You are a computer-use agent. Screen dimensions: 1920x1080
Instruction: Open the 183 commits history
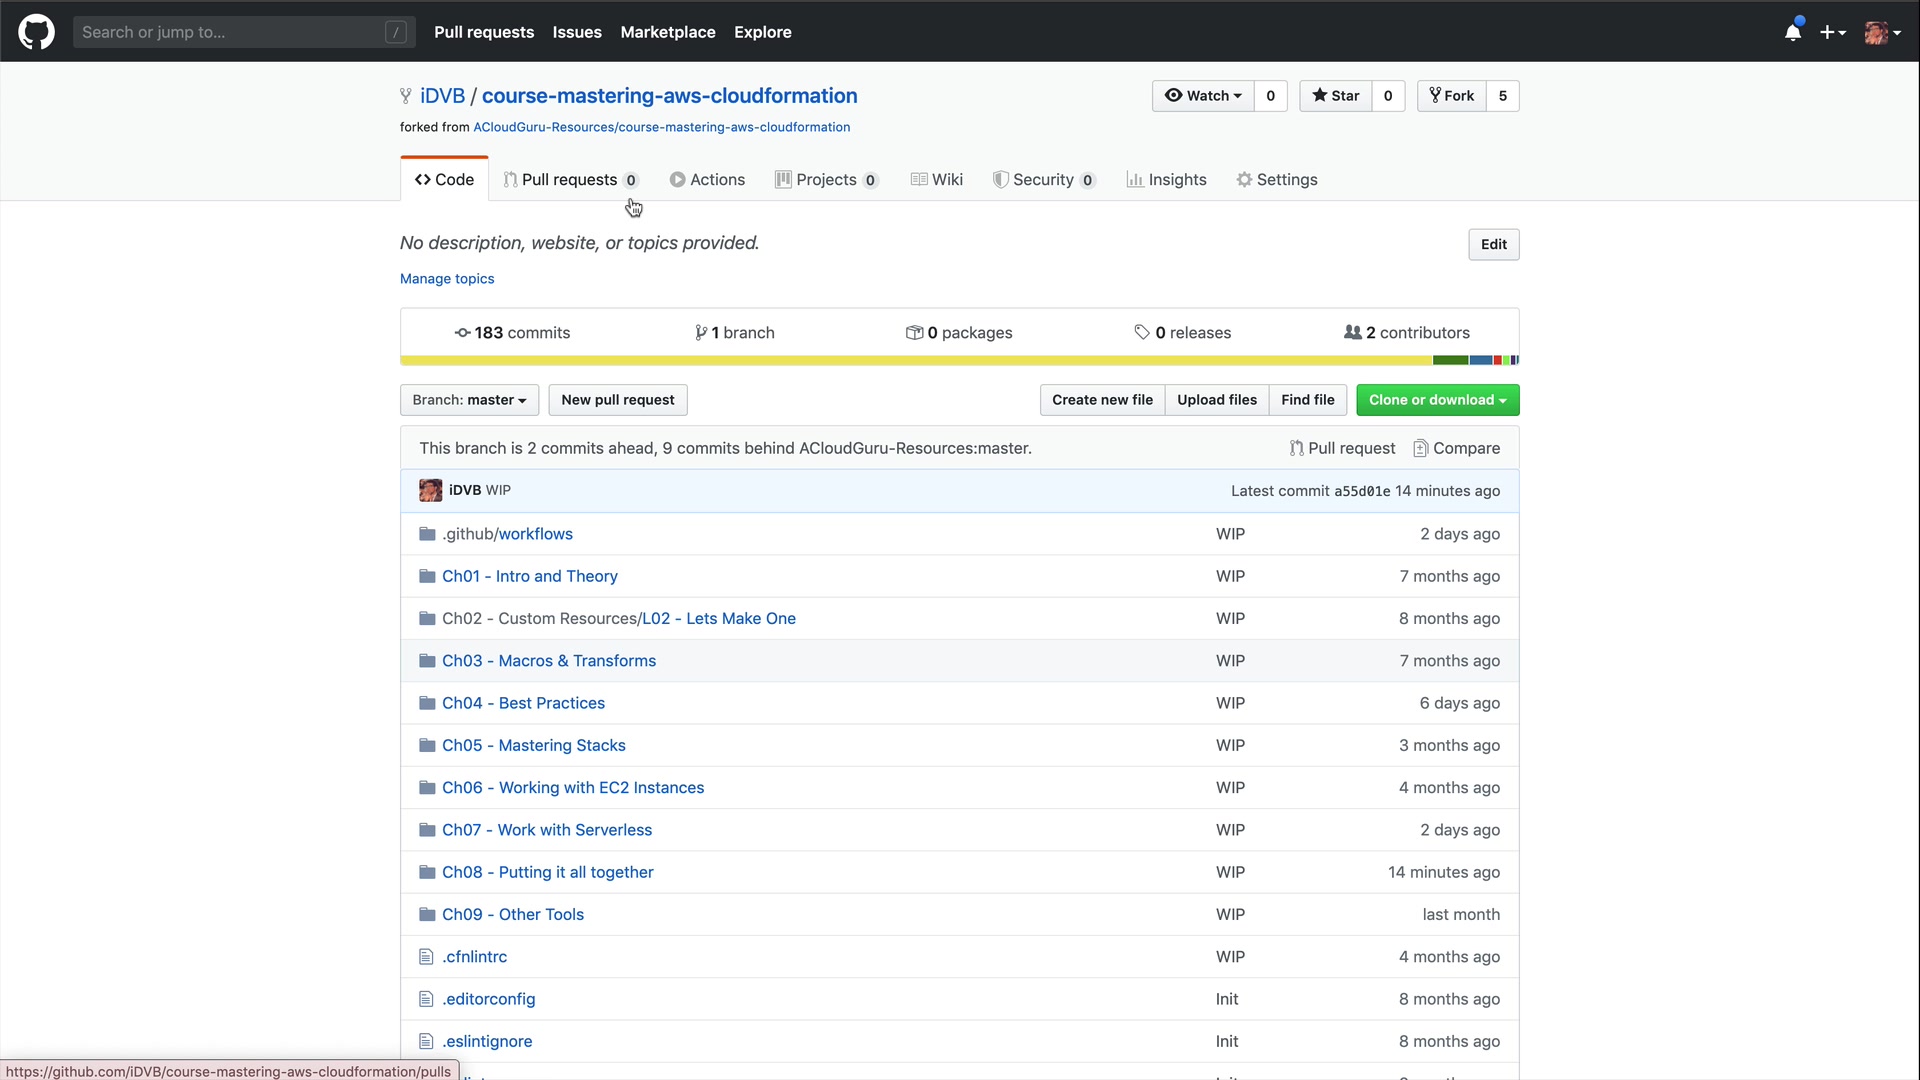tap(512, 333)
